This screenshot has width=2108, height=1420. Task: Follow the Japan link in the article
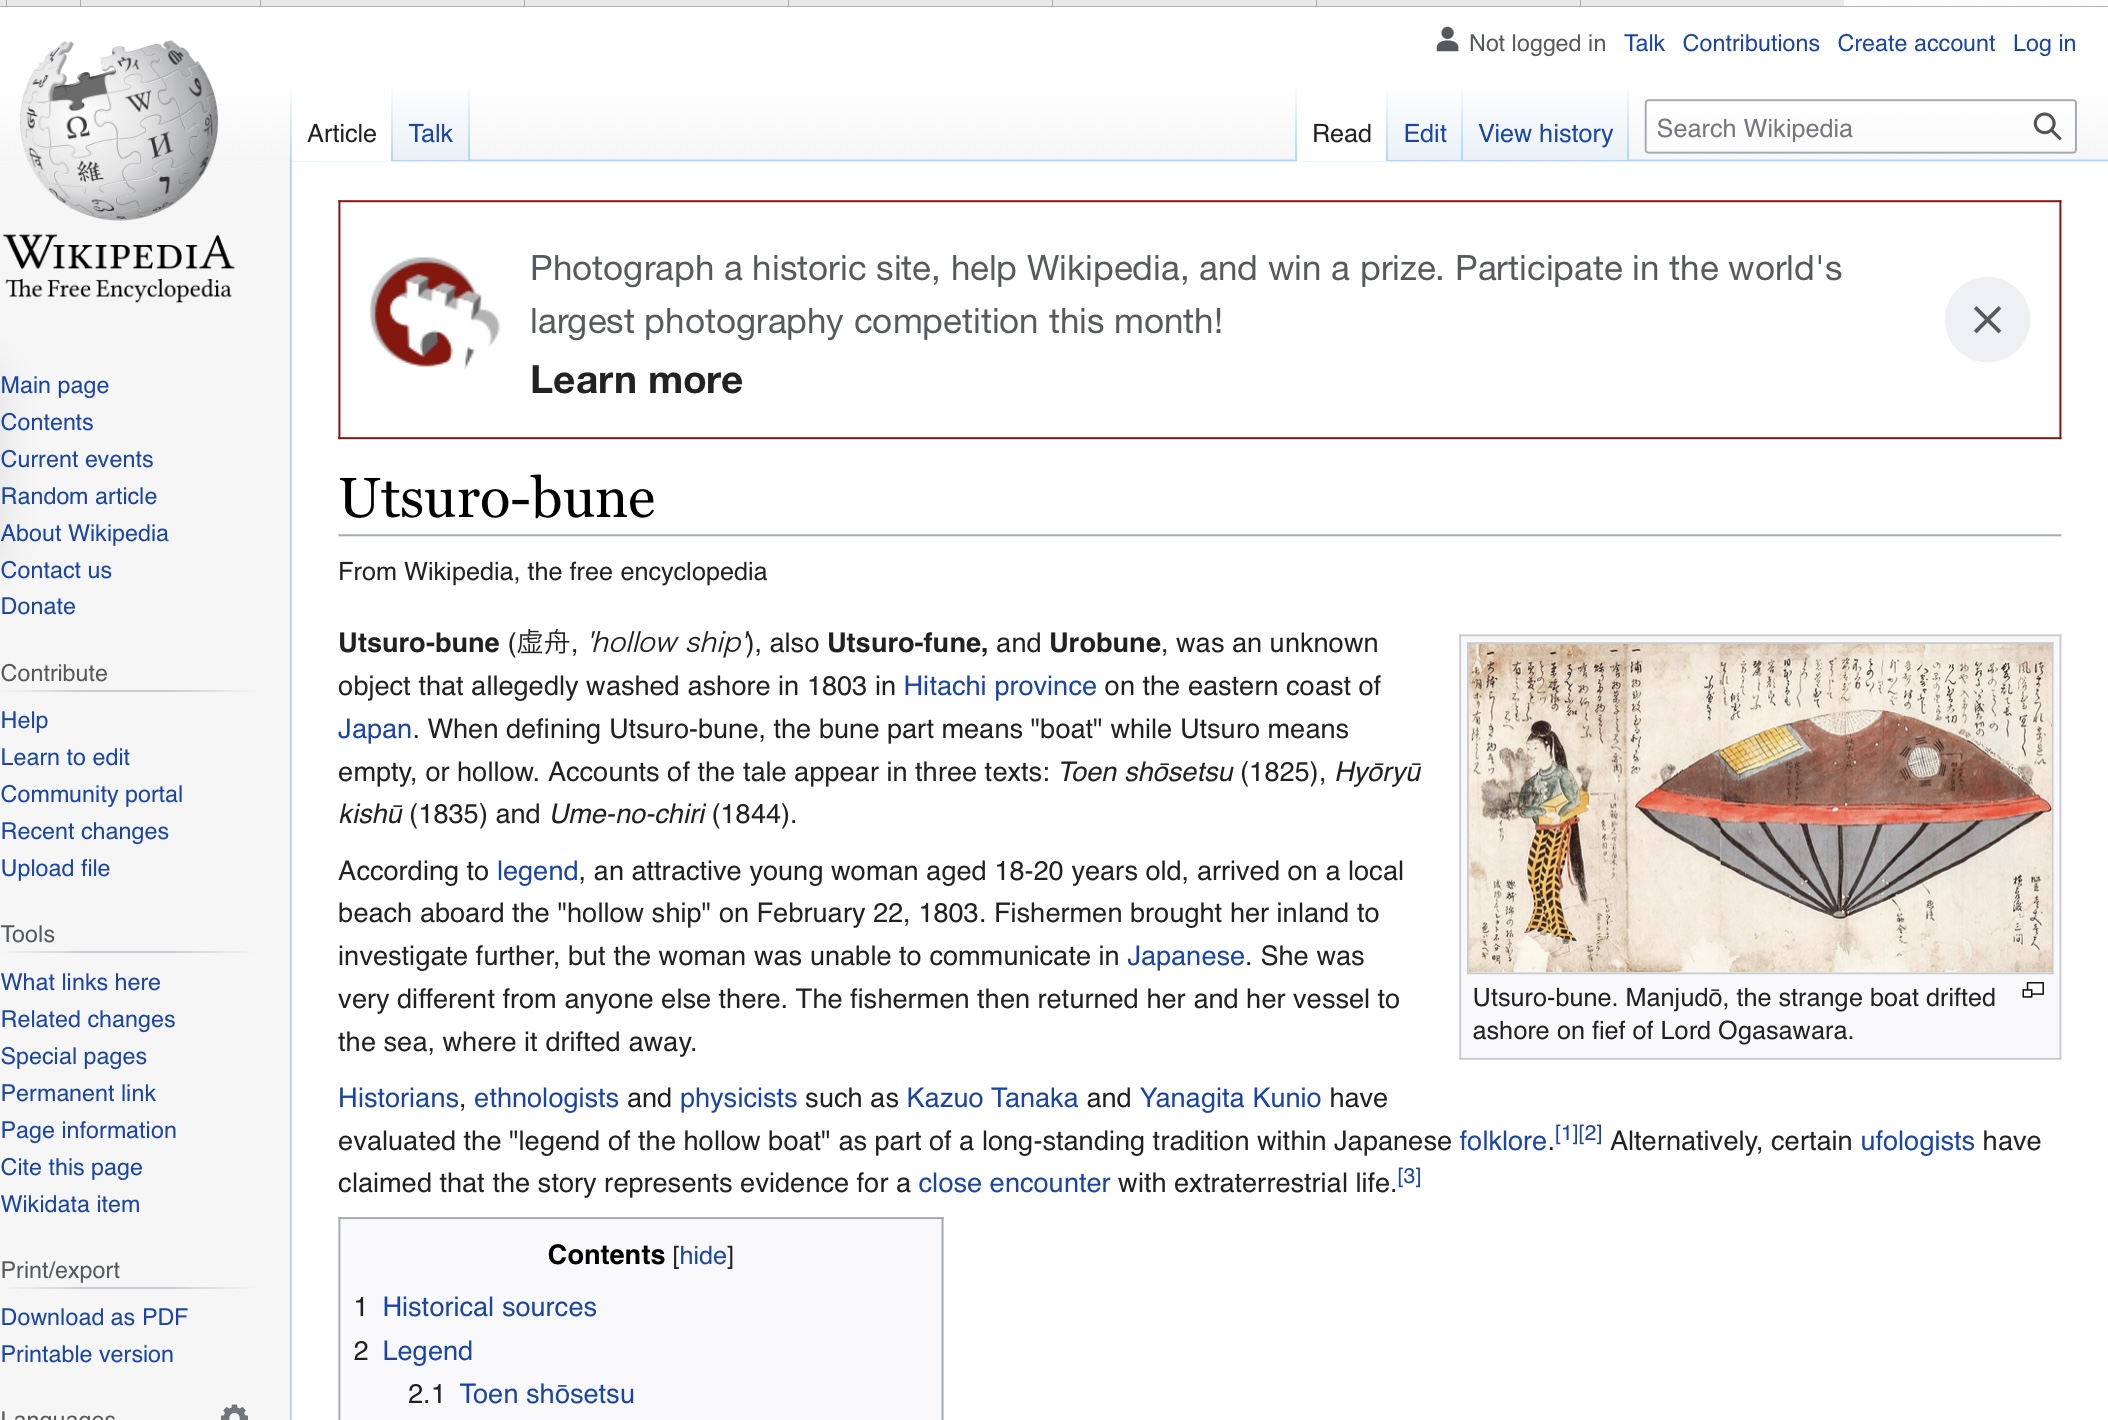pos(375,729)
